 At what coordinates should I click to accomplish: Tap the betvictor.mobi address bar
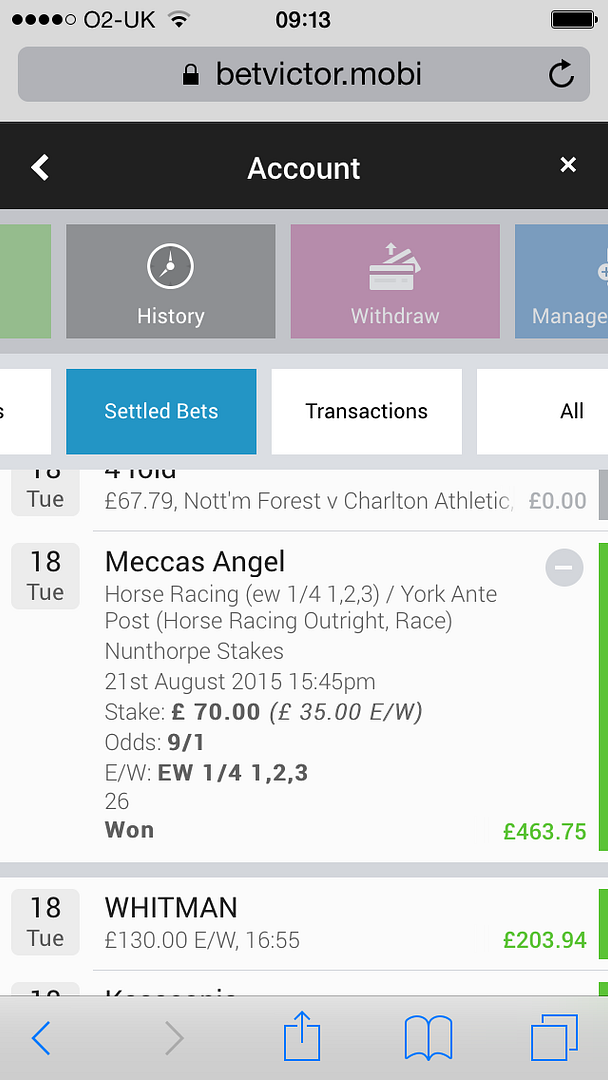click(x=304, y=74)
